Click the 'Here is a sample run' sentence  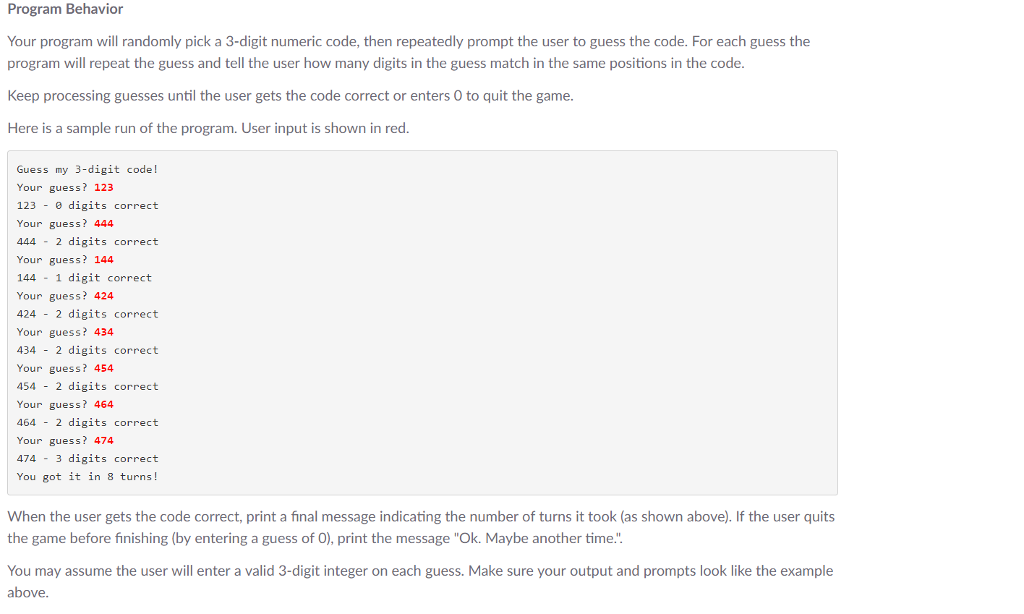point(208,128)
